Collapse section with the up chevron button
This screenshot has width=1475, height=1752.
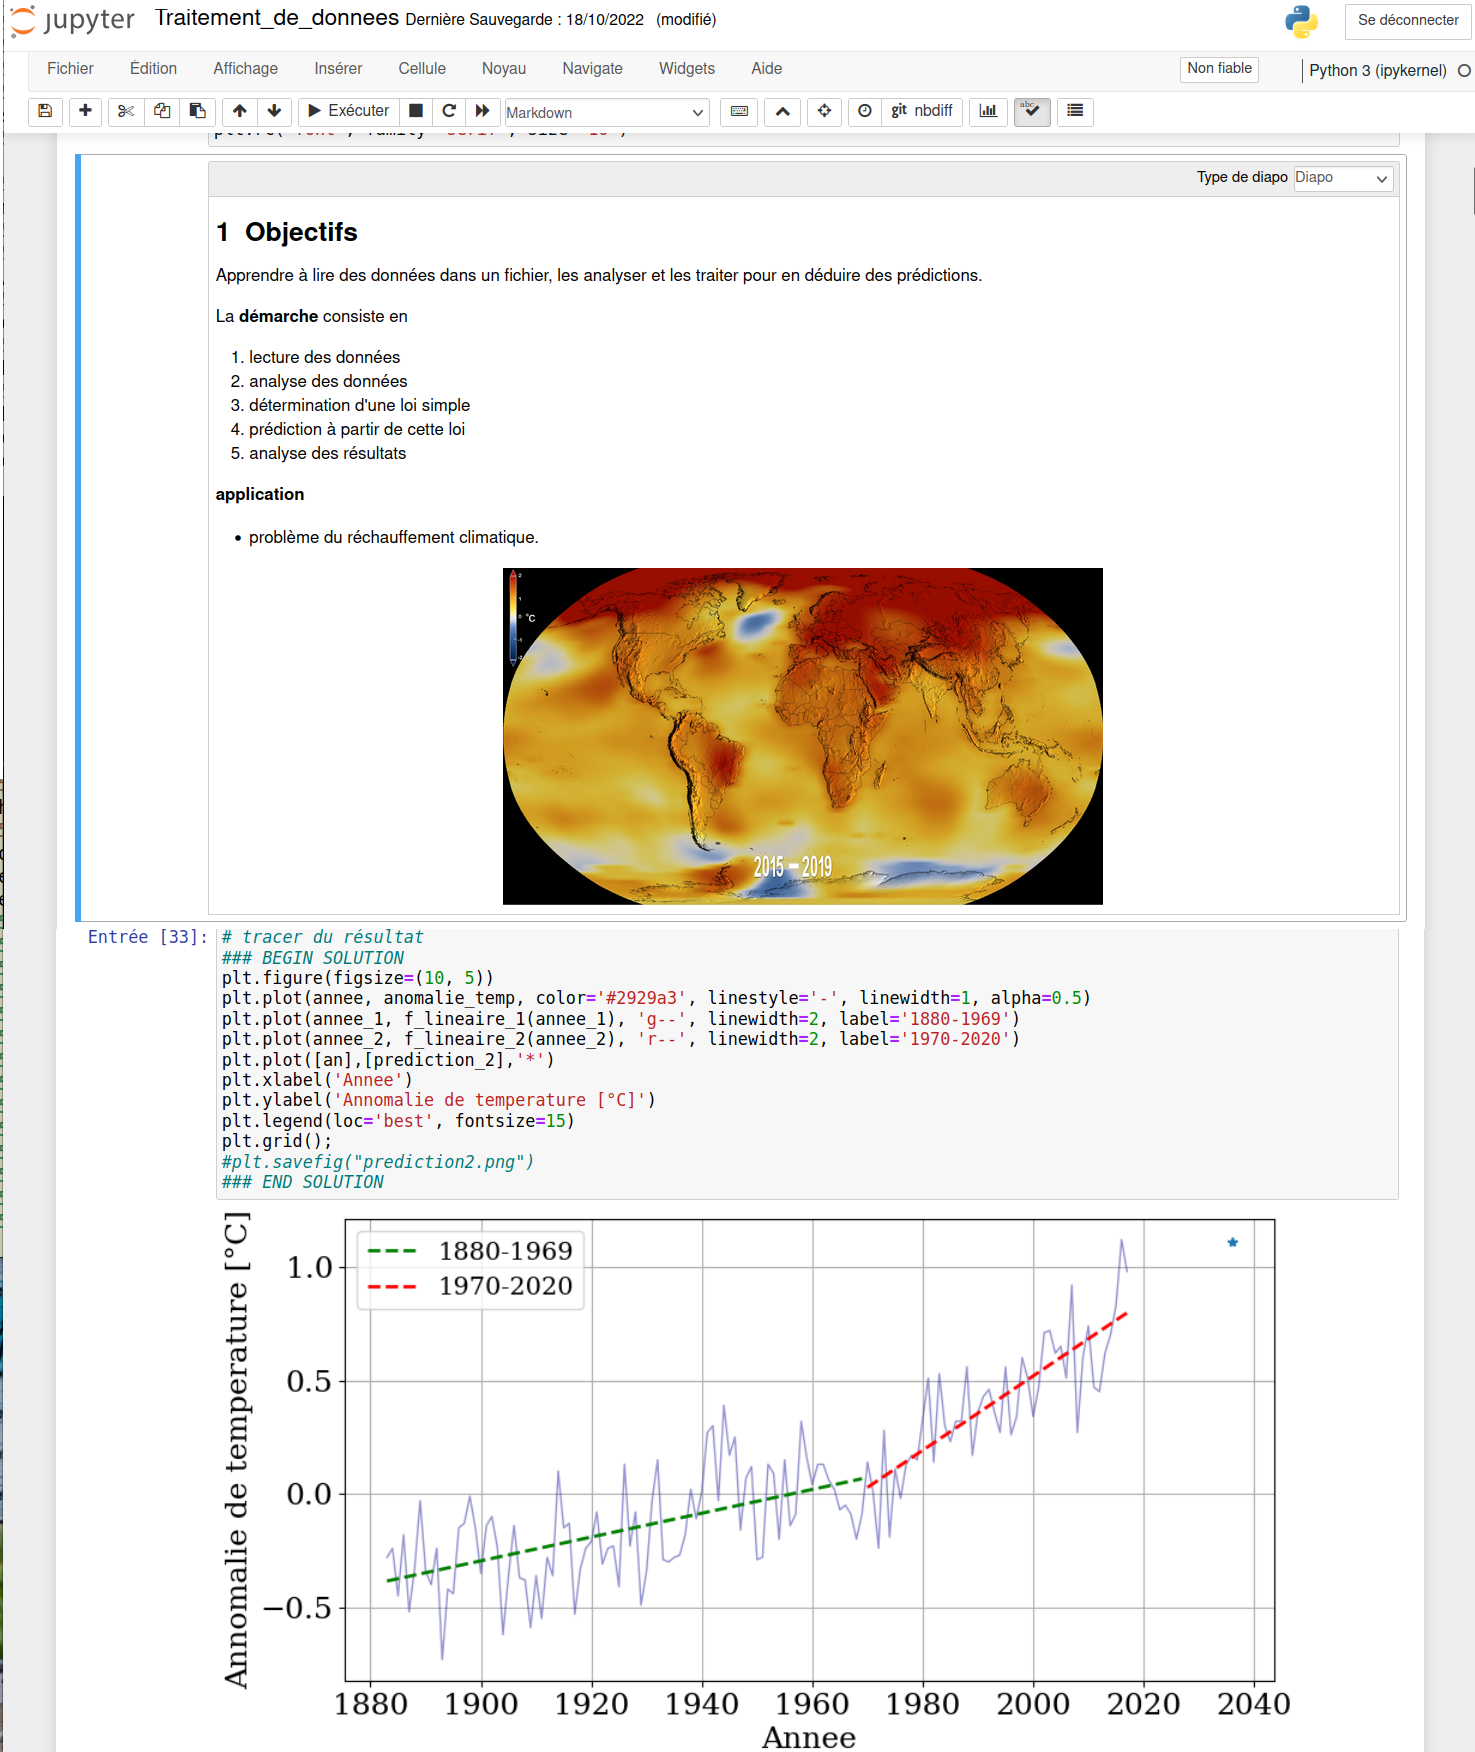782,111
